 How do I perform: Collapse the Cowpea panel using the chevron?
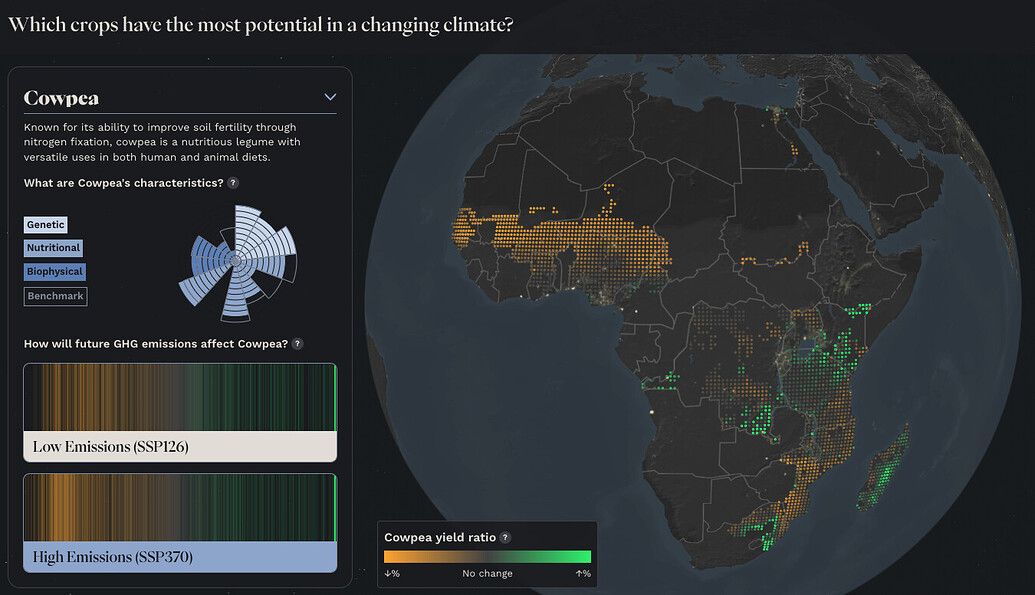tap(330, 96)
